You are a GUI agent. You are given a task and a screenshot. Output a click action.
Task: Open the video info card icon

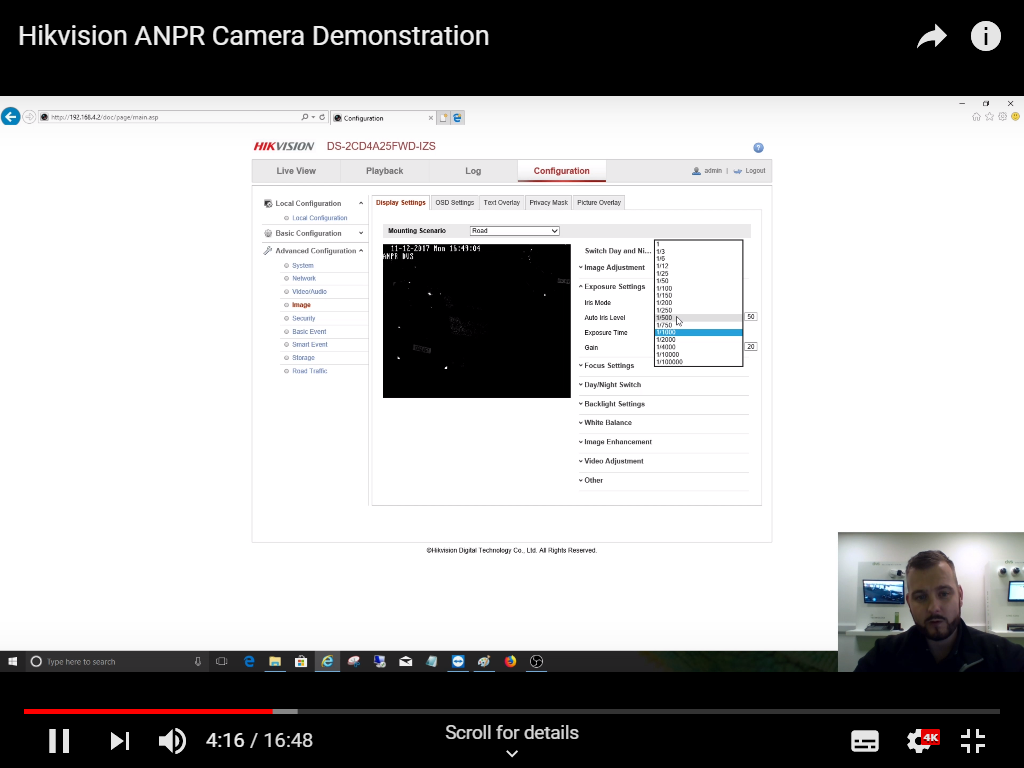pyautogui.click(x=986, y=37)
